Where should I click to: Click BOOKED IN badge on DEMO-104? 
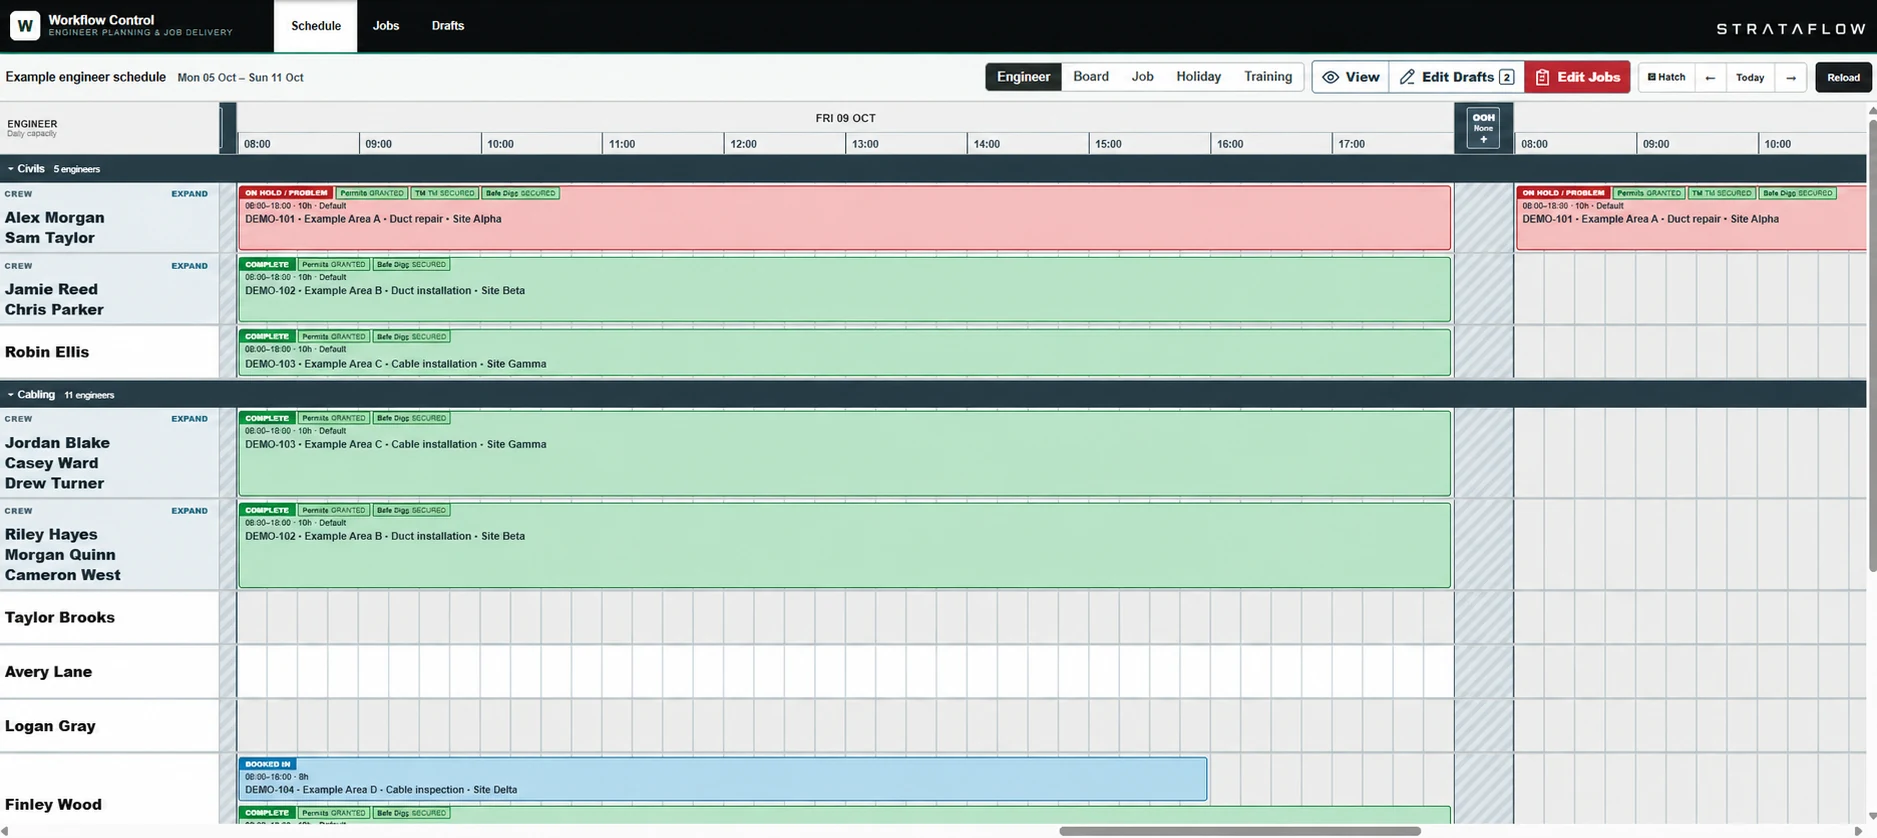(x=267, y=764)
